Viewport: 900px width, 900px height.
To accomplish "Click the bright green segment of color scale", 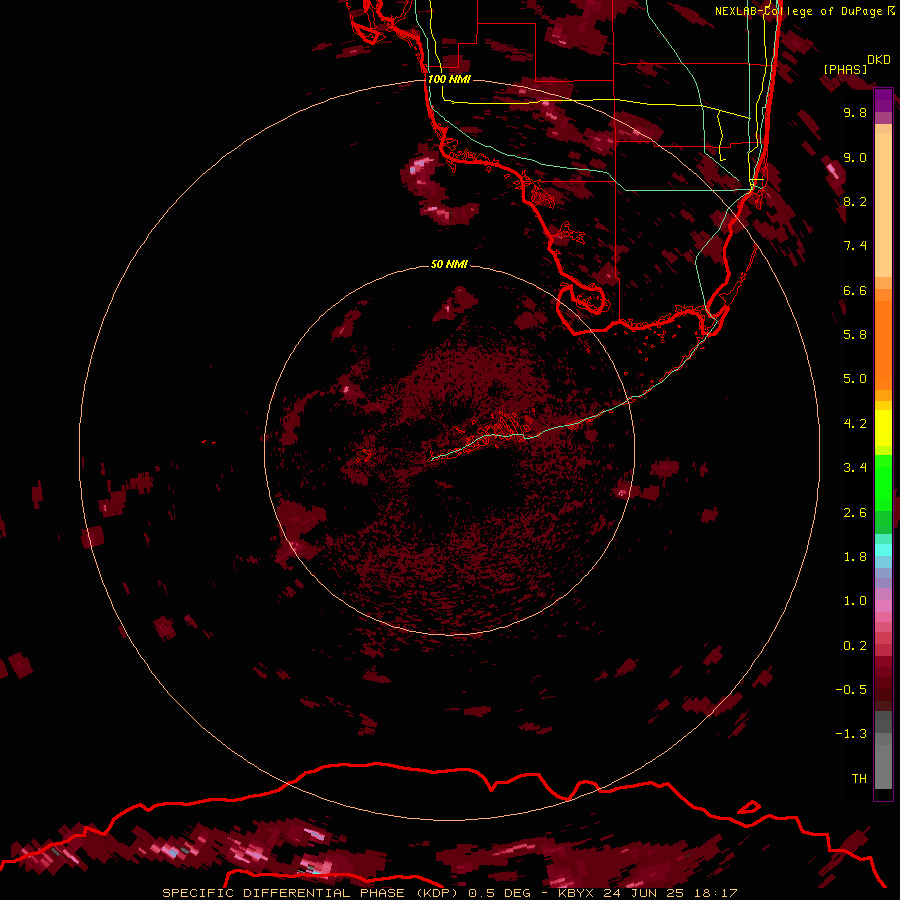I will tap(883, 484).
